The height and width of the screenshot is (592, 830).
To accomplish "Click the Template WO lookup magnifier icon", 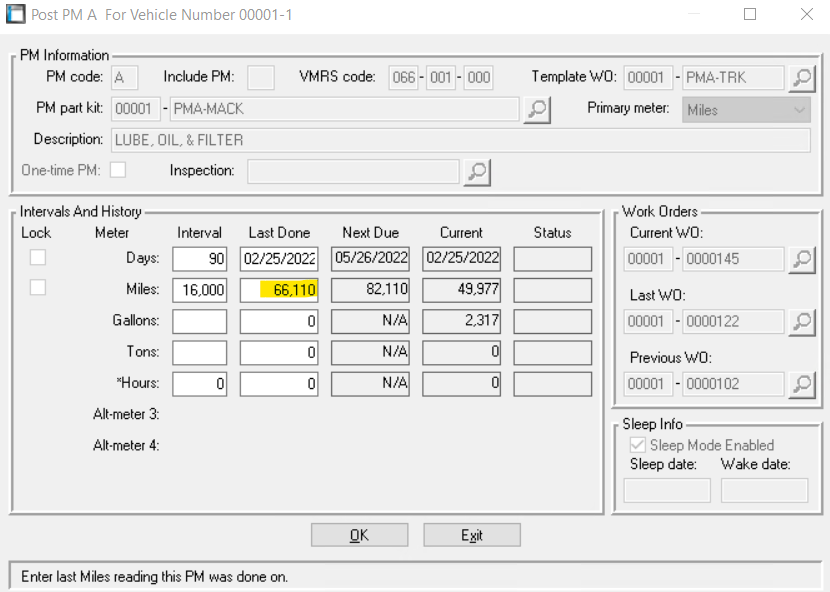I will (x=801, y=78).
